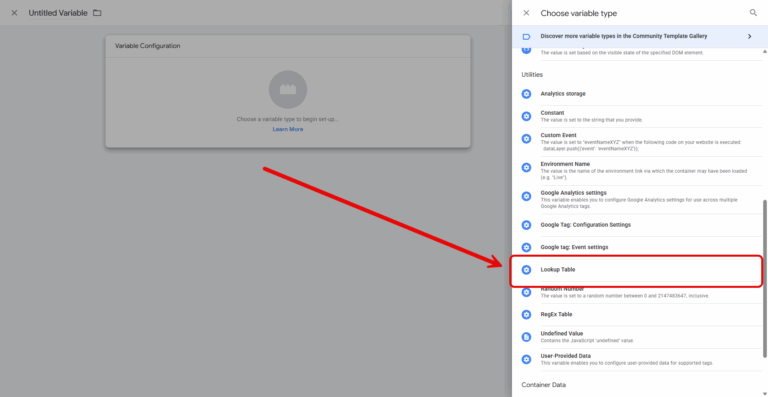768x397 pixels.
Task: Click the variable list vertical scrollbar
Action: point(765,278)
